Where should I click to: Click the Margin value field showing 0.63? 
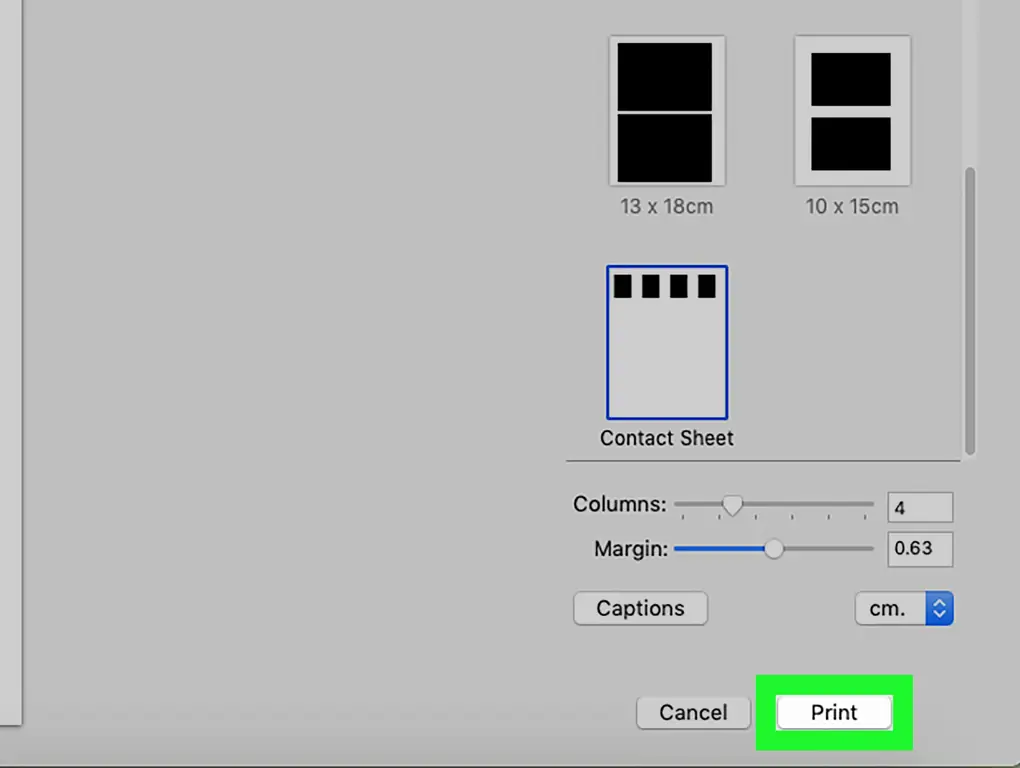(920, 549)
